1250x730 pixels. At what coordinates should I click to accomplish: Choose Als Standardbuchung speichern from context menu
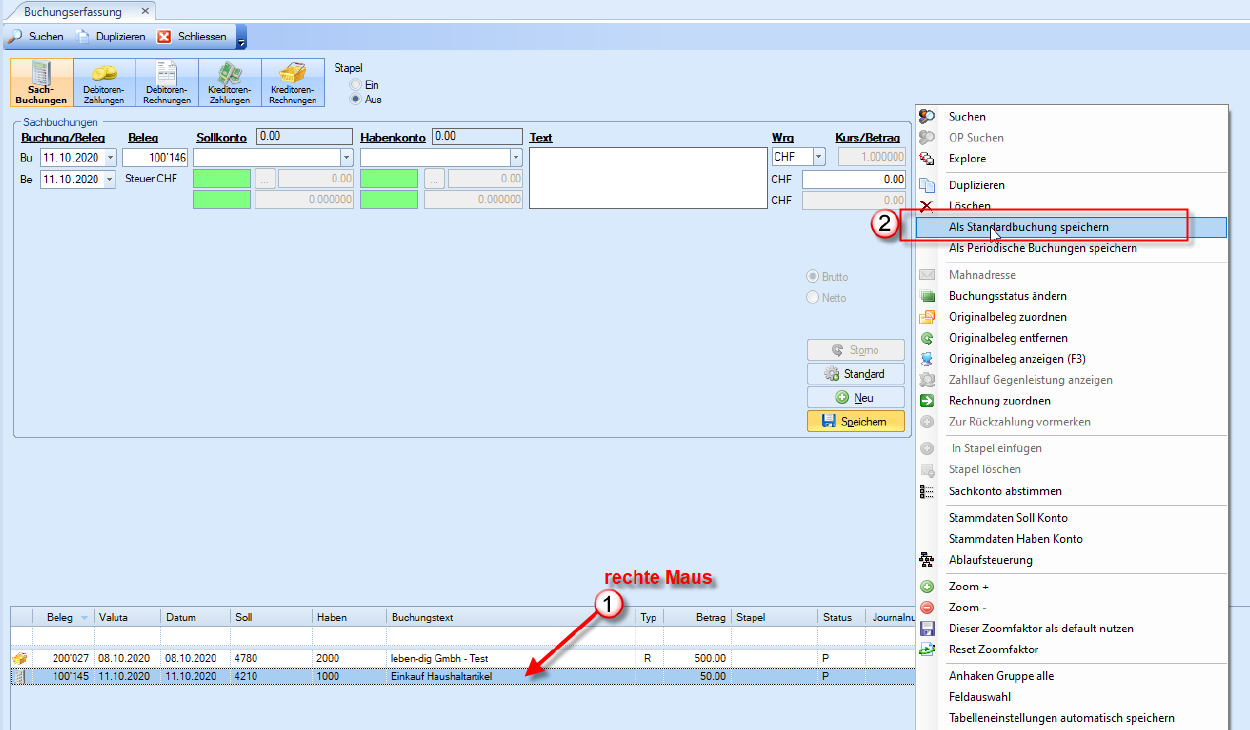click(1028, 227)
